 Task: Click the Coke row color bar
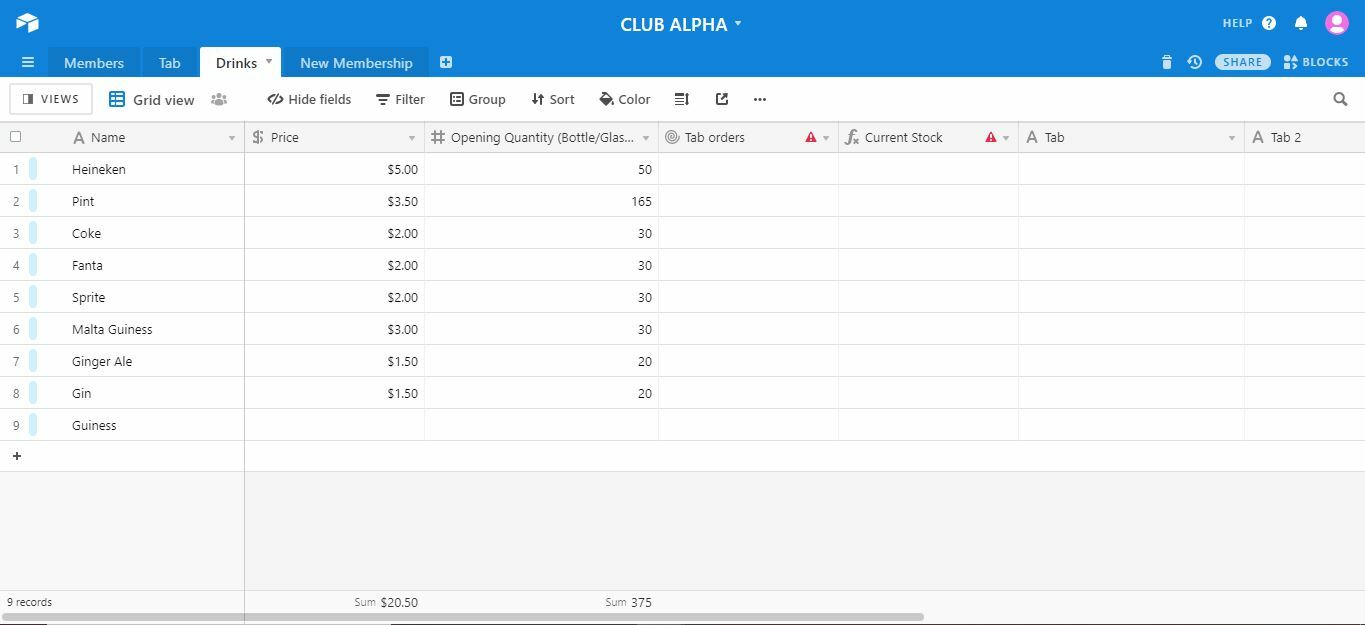33,233
